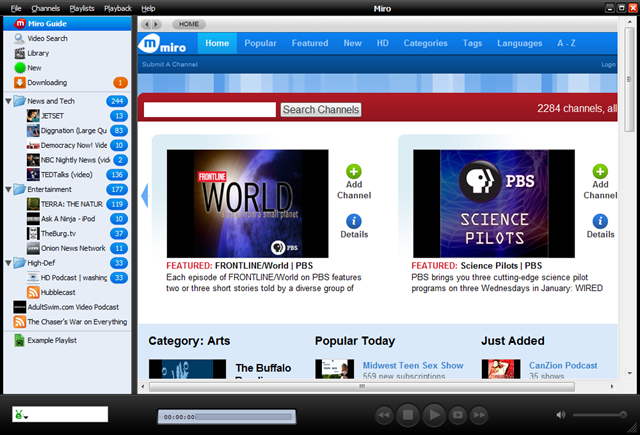This screenshot has width=640, height=435.
Task: Click the volume slider
Action: (x=600, y=415)
